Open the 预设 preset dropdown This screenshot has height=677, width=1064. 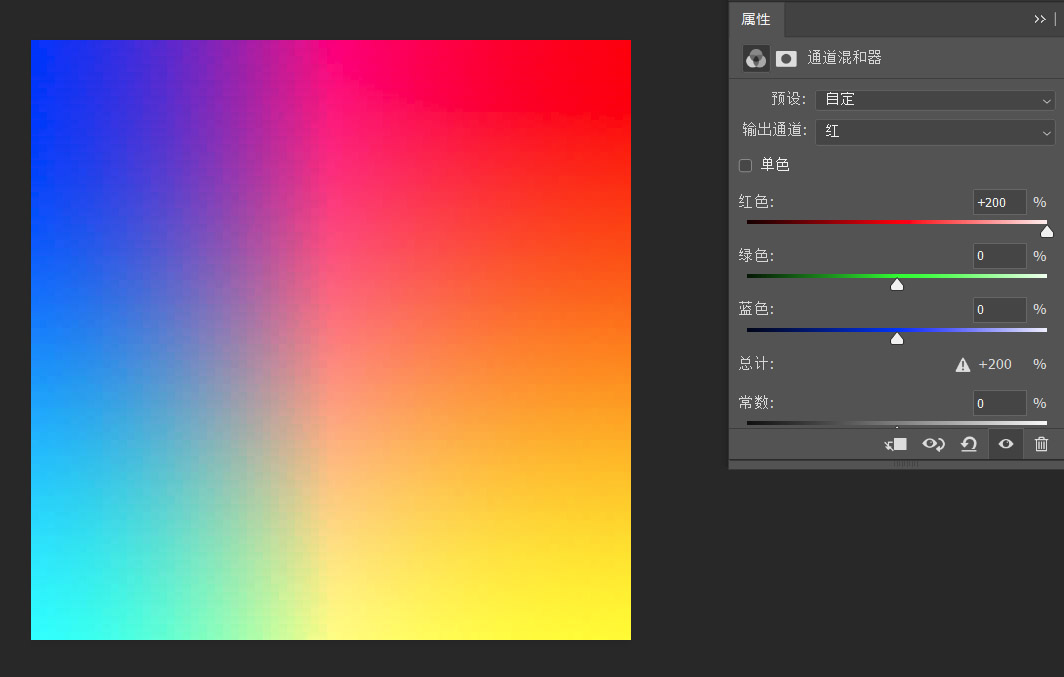click(935, 100)
